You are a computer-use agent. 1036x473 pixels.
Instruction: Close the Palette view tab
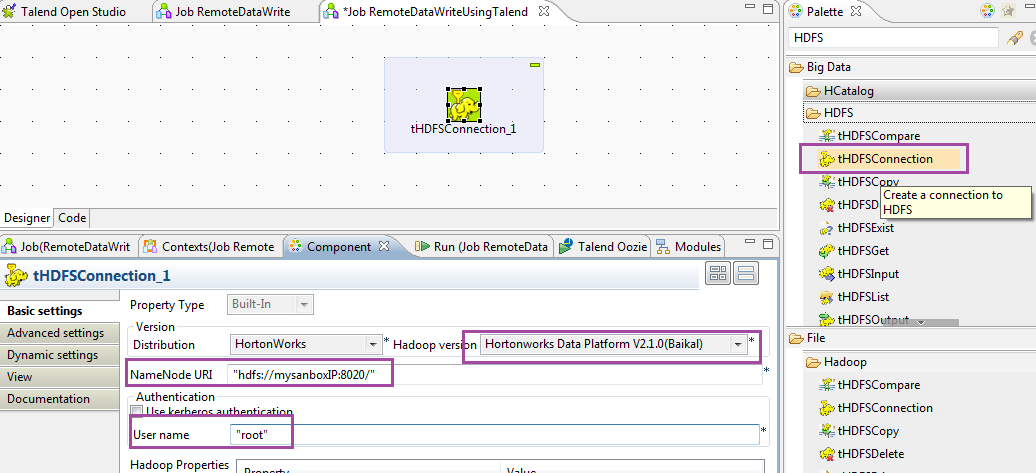pos(855,11)
